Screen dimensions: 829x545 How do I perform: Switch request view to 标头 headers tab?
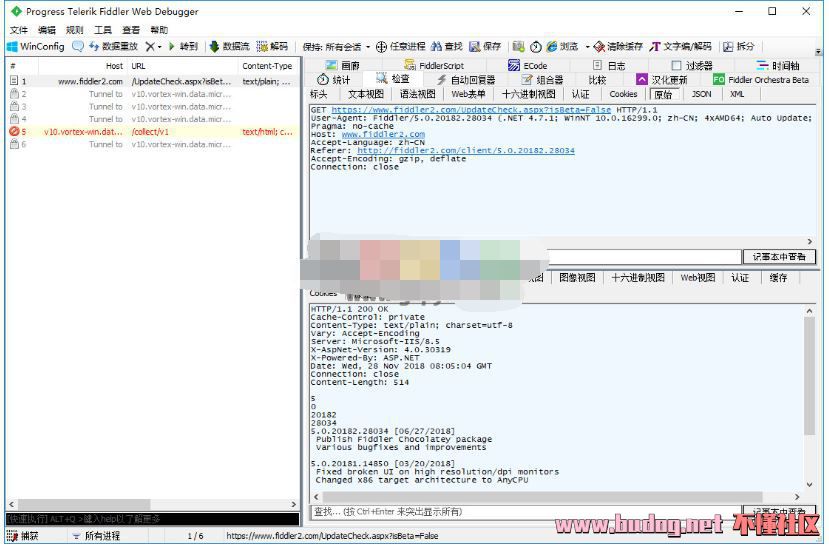click(x=319, y=94)
